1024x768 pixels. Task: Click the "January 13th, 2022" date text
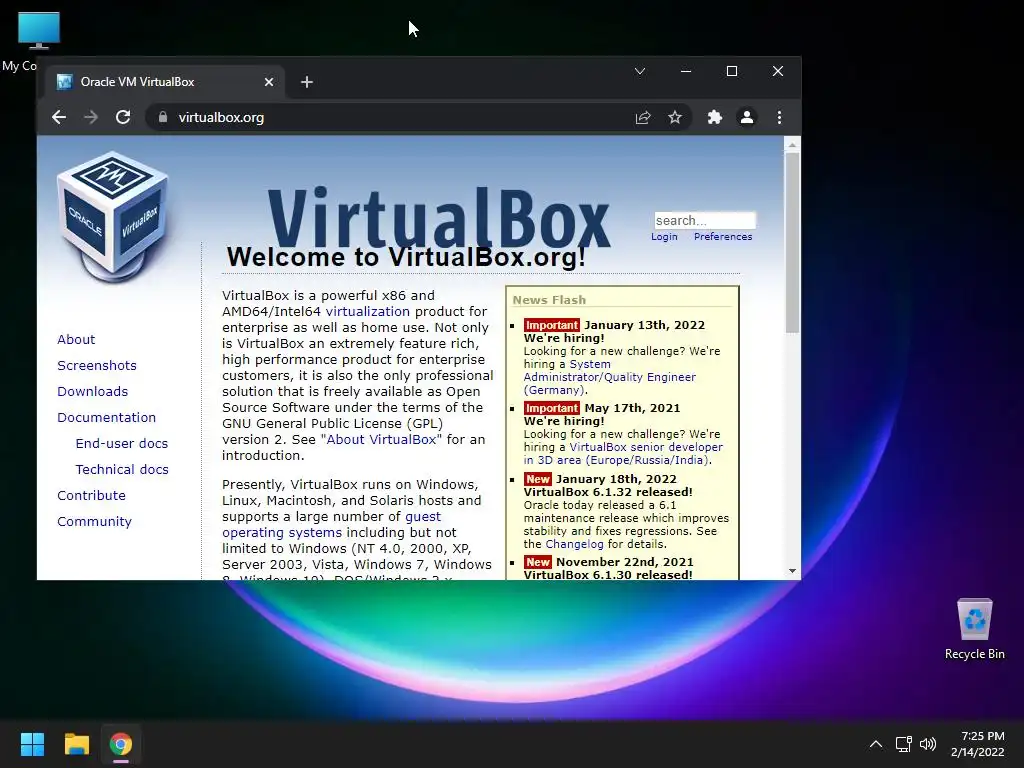pyautogui.click(x=645, y=325)
